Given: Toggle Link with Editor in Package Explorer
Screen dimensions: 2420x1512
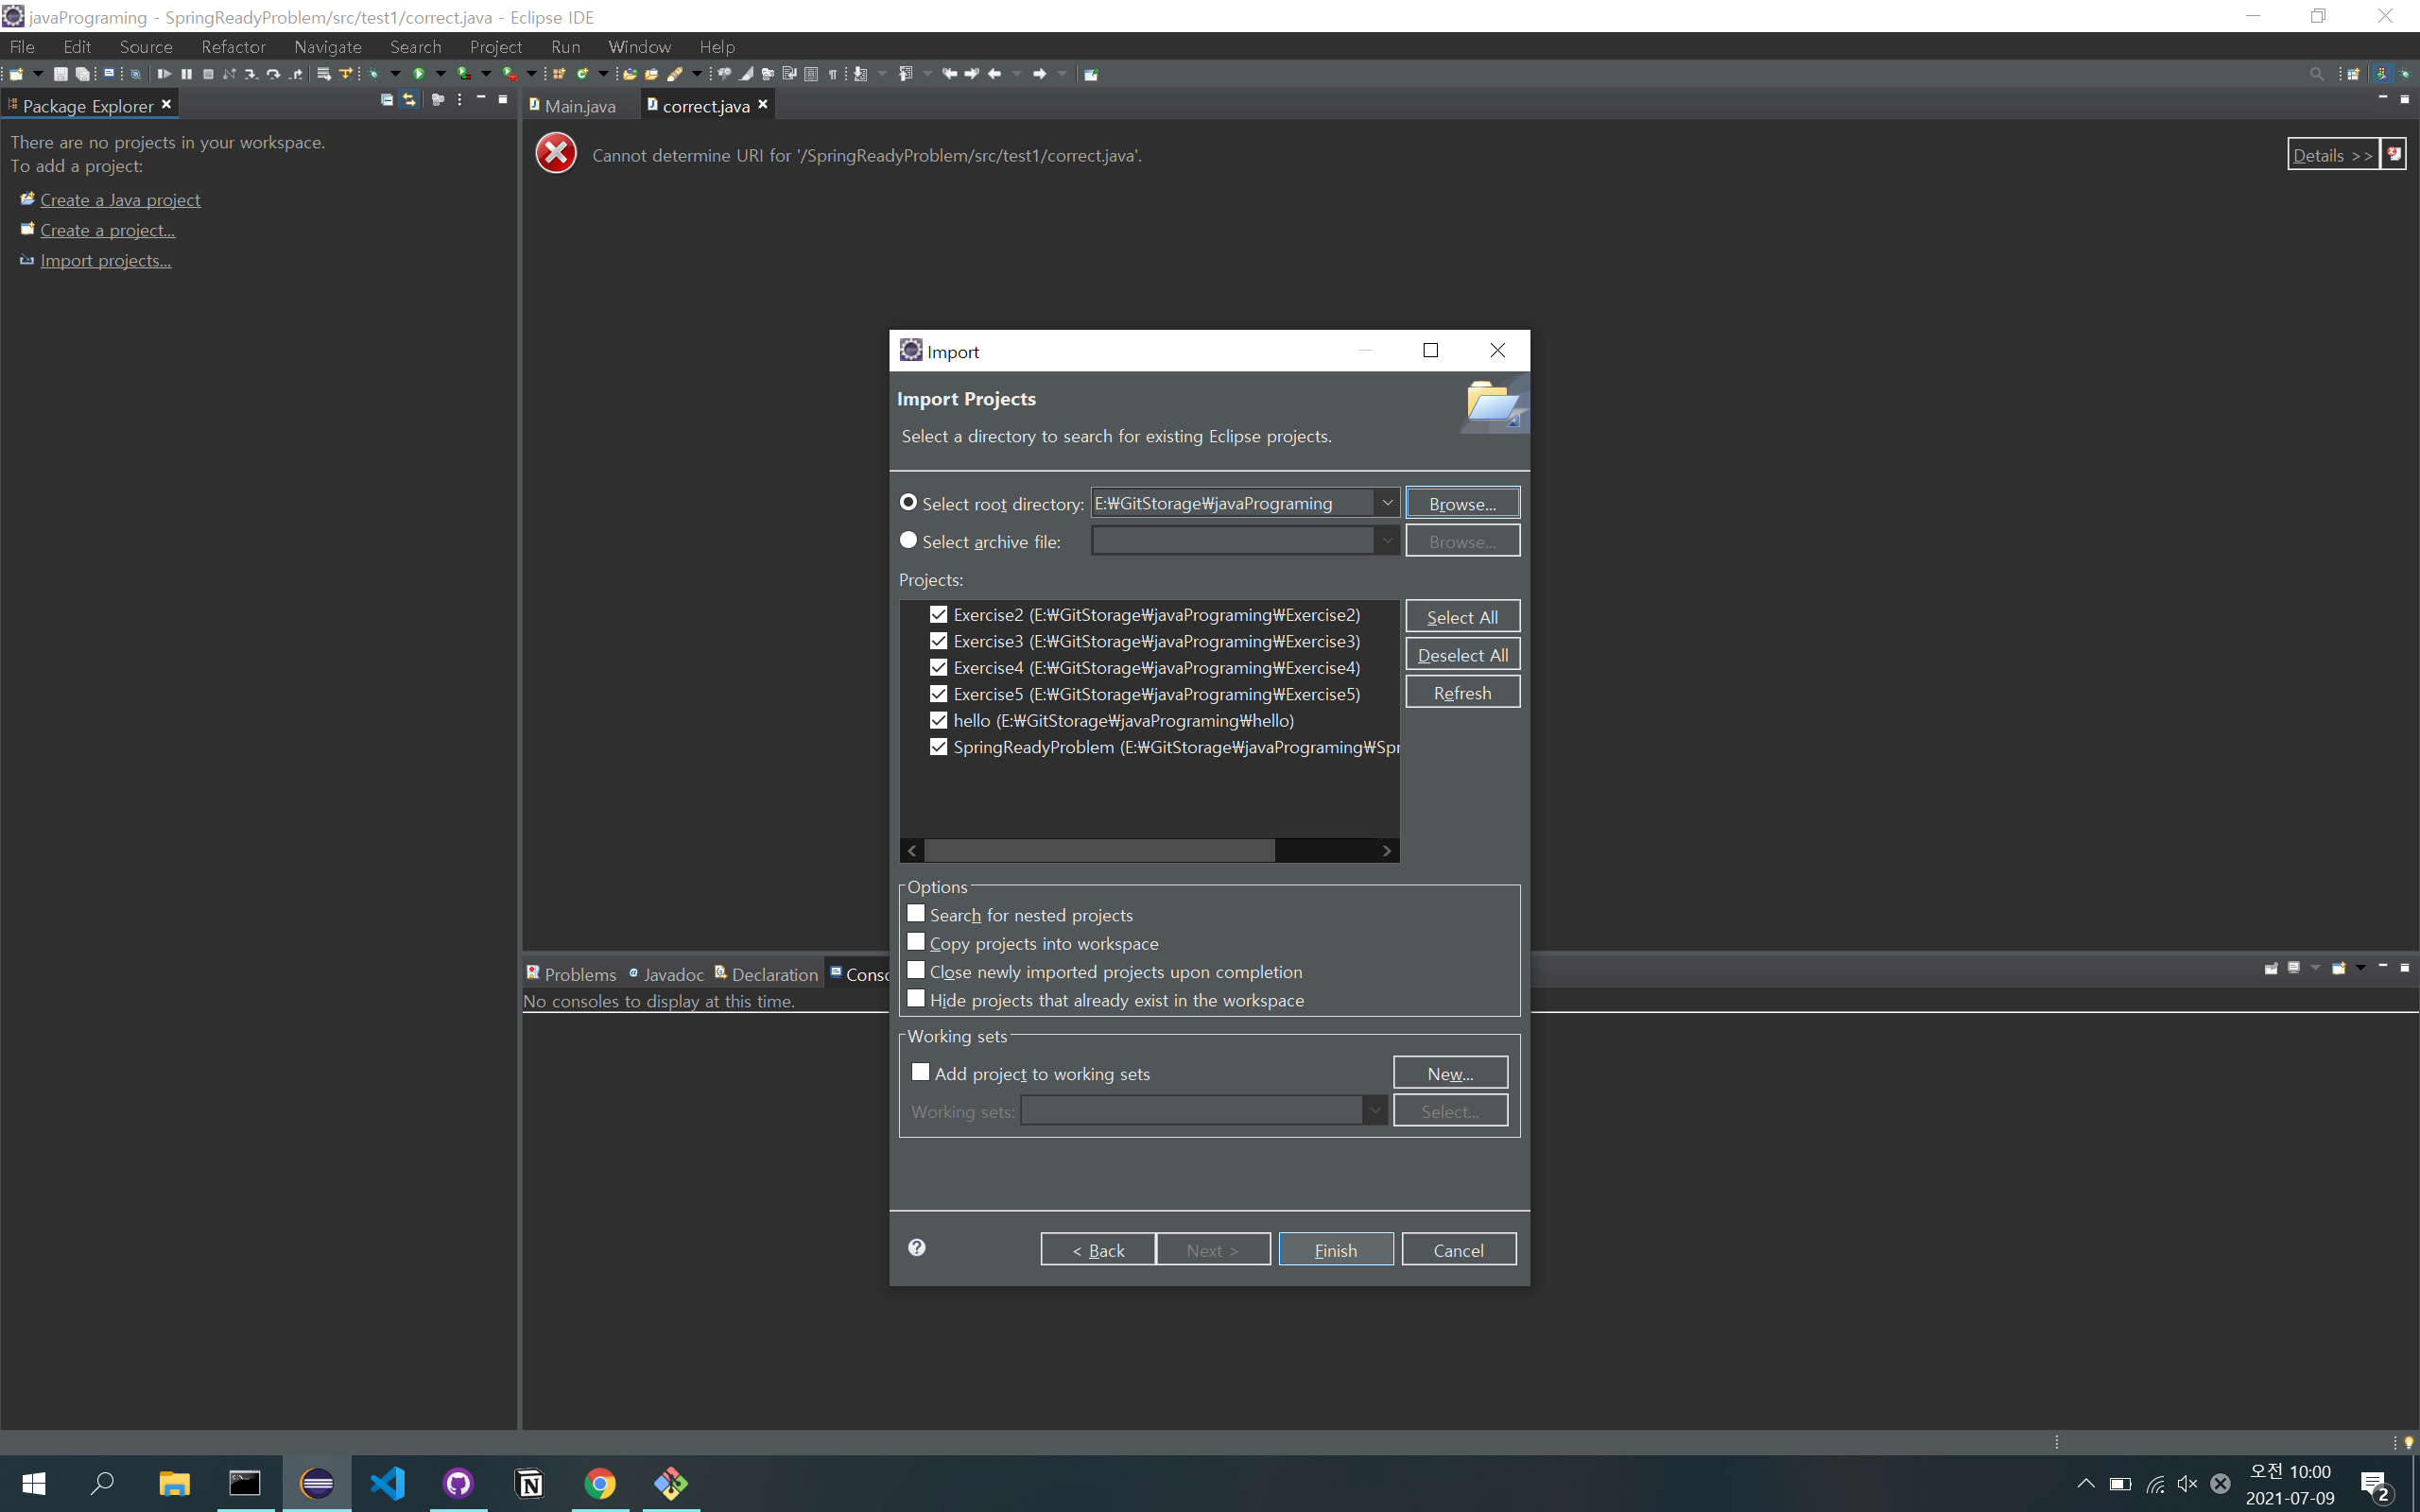Looking at the screenshot, I should (409, 100).
